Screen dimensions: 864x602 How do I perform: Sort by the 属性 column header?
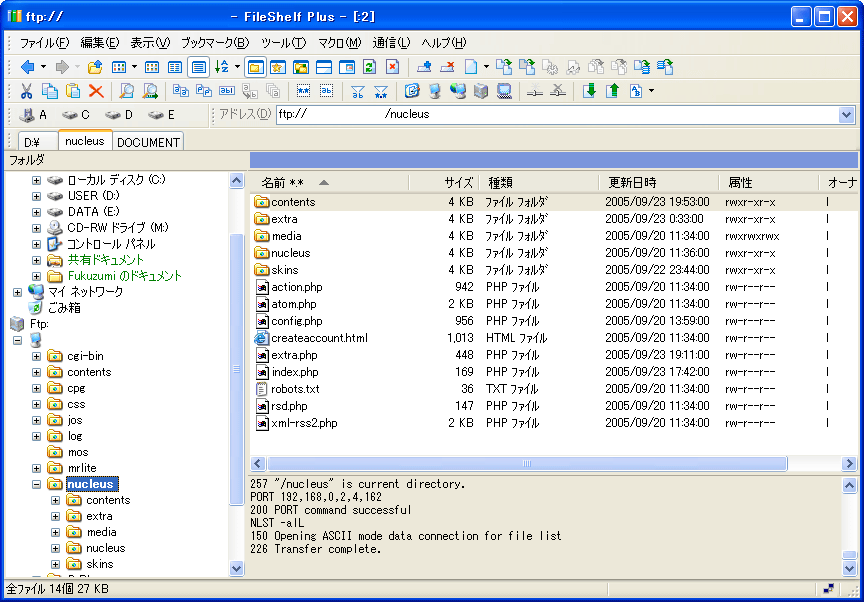768,183
